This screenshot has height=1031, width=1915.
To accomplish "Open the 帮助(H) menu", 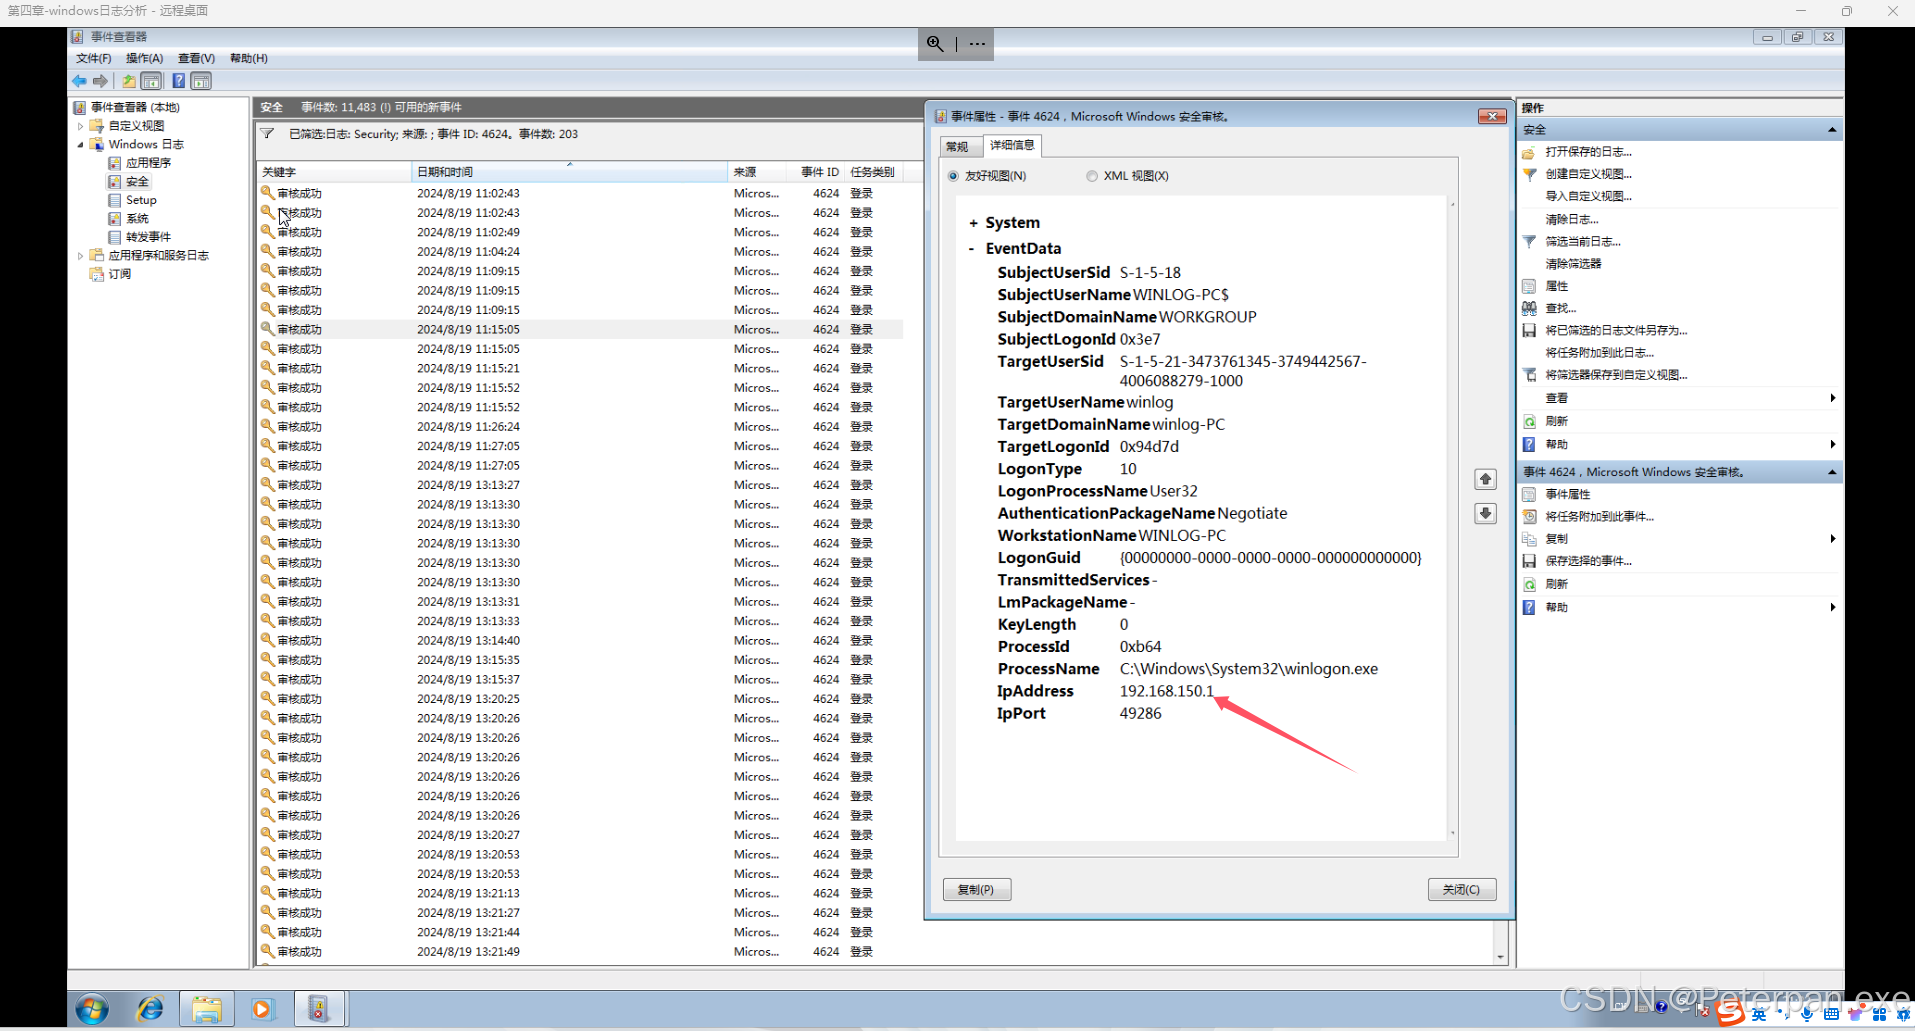I will coord(249,58).
